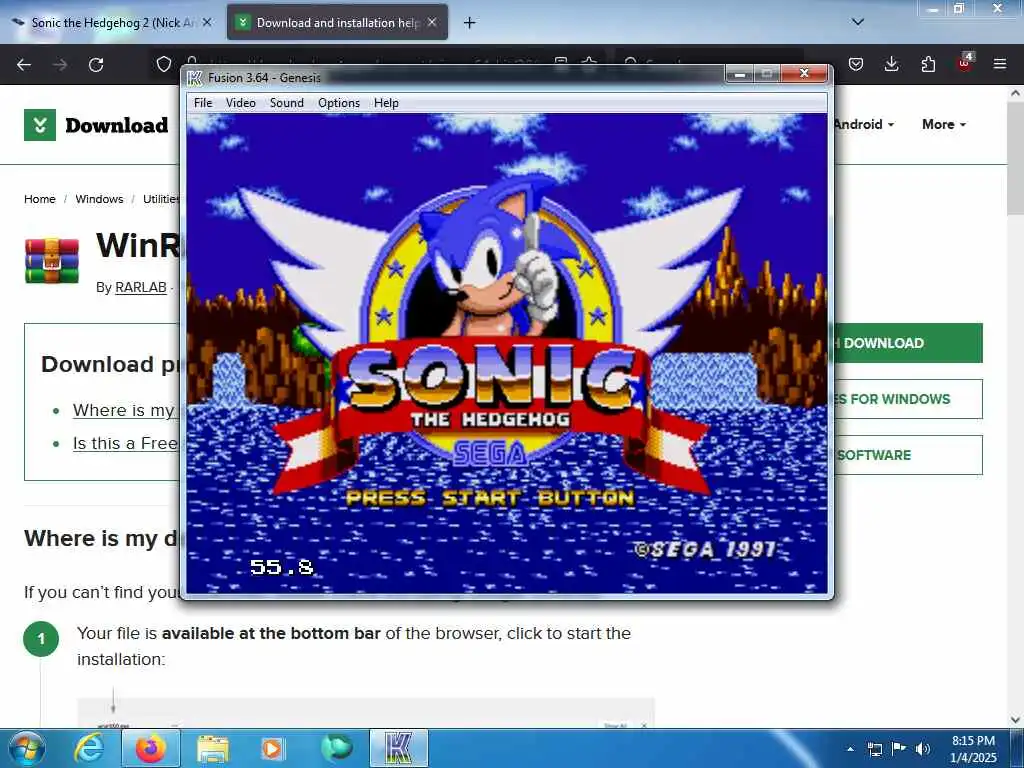1024x768 pixels.
Task: Open the 'Is this a Free' help link
Action: click(x=125, y=443)
